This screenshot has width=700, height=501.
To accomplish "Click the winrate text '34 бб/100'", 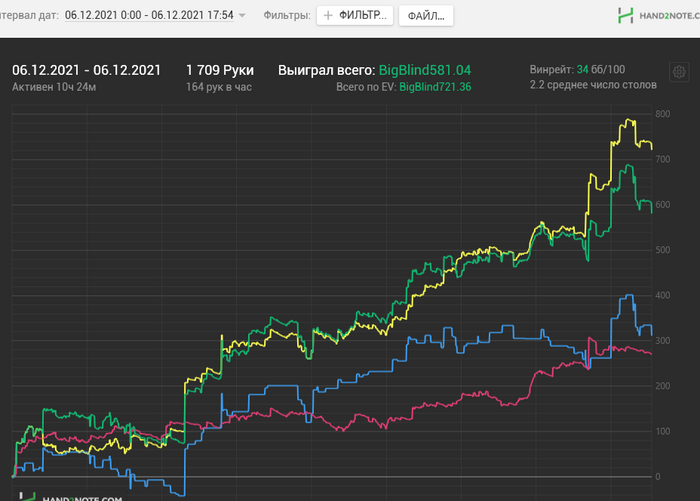I will (x=600, y=69).
